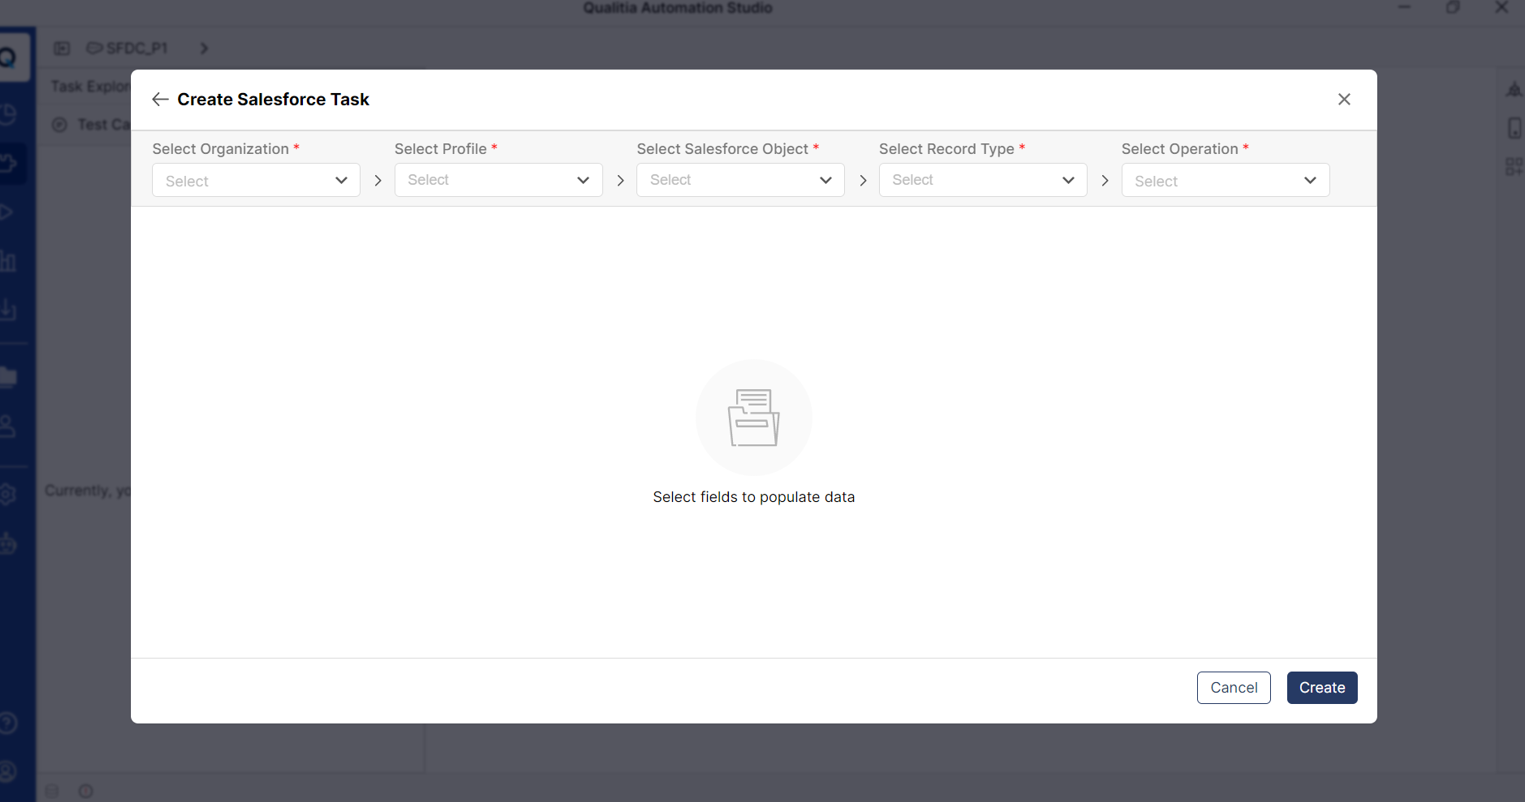Open the settings gear in left sidebar

point(8,494)
